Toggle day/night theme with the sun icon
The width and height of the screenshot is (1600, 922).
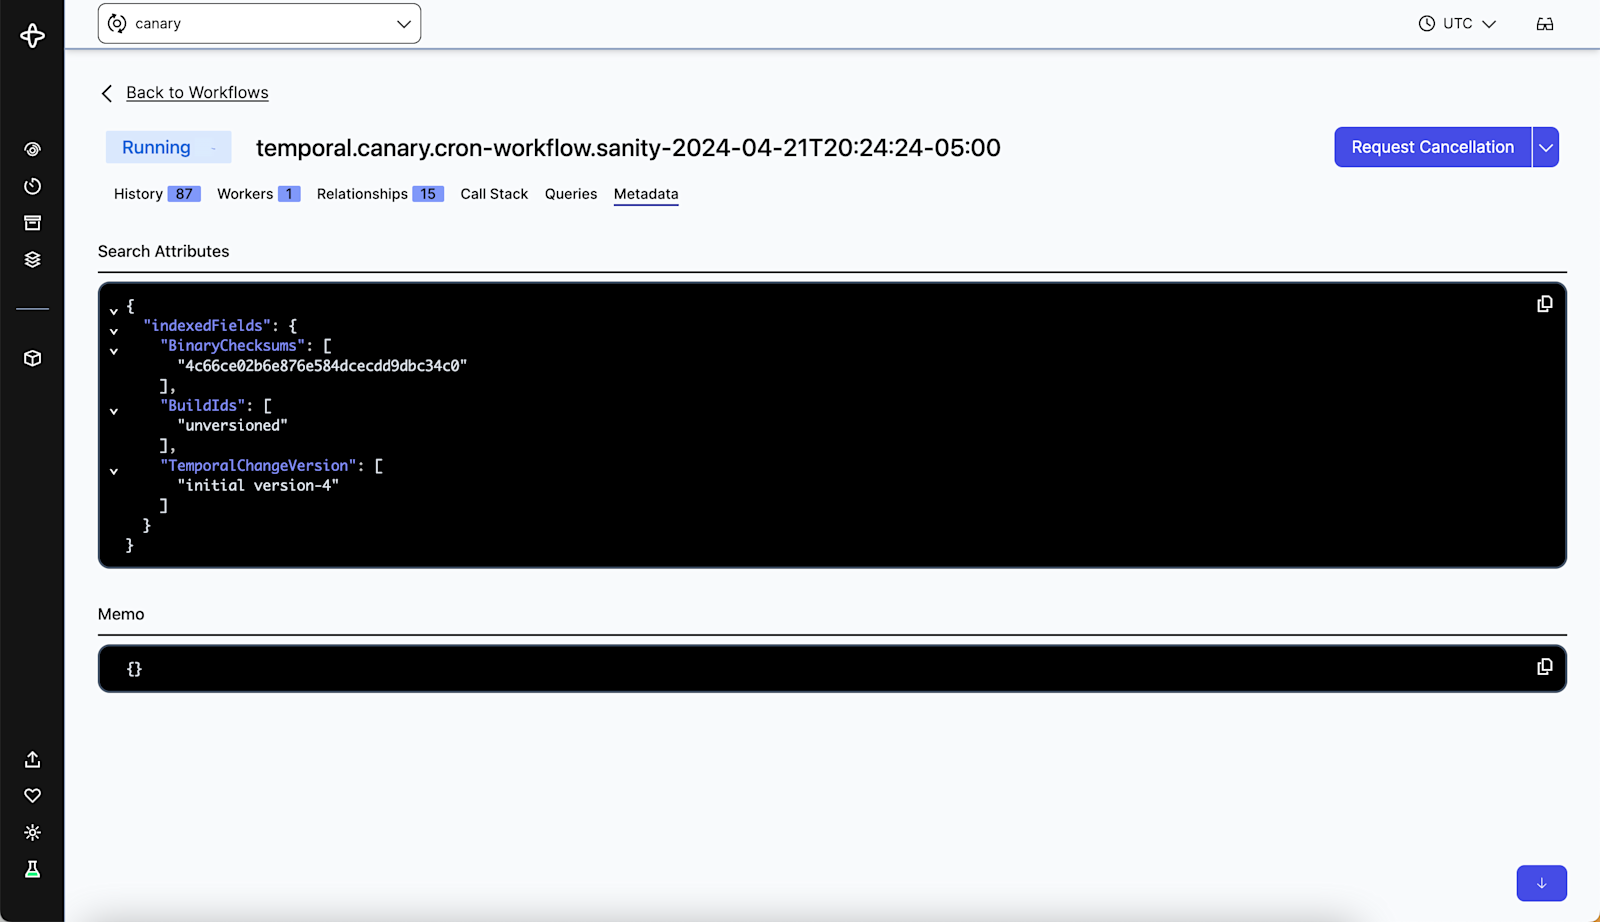pyautogui.click(x=32, y=833)
